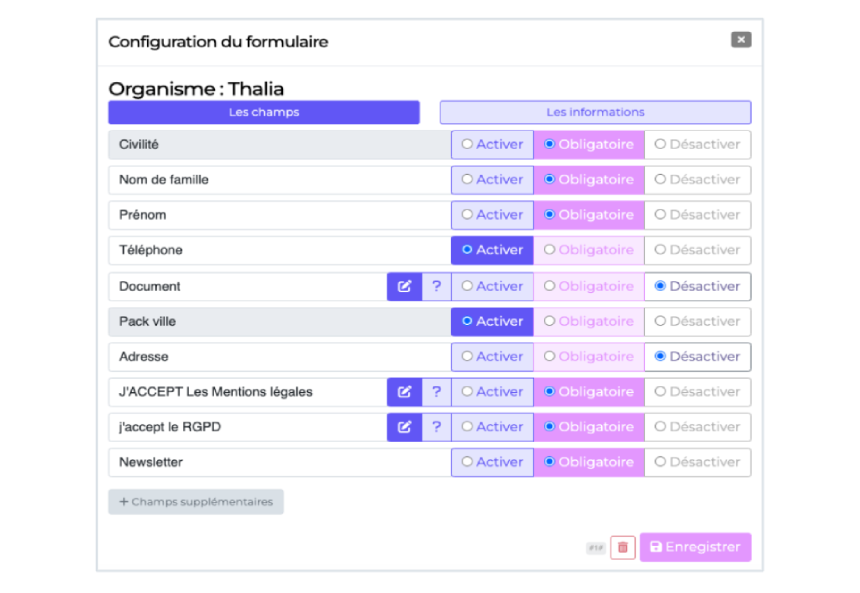Open help for Document field
The height and width of the screenshot is (593, 860).
pyautogui.click(x=436, y=286)
